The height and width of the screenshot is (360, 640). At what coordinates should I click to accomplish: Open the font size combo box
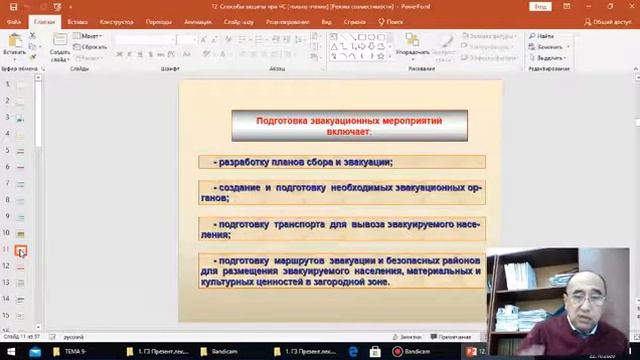[187, 40]
